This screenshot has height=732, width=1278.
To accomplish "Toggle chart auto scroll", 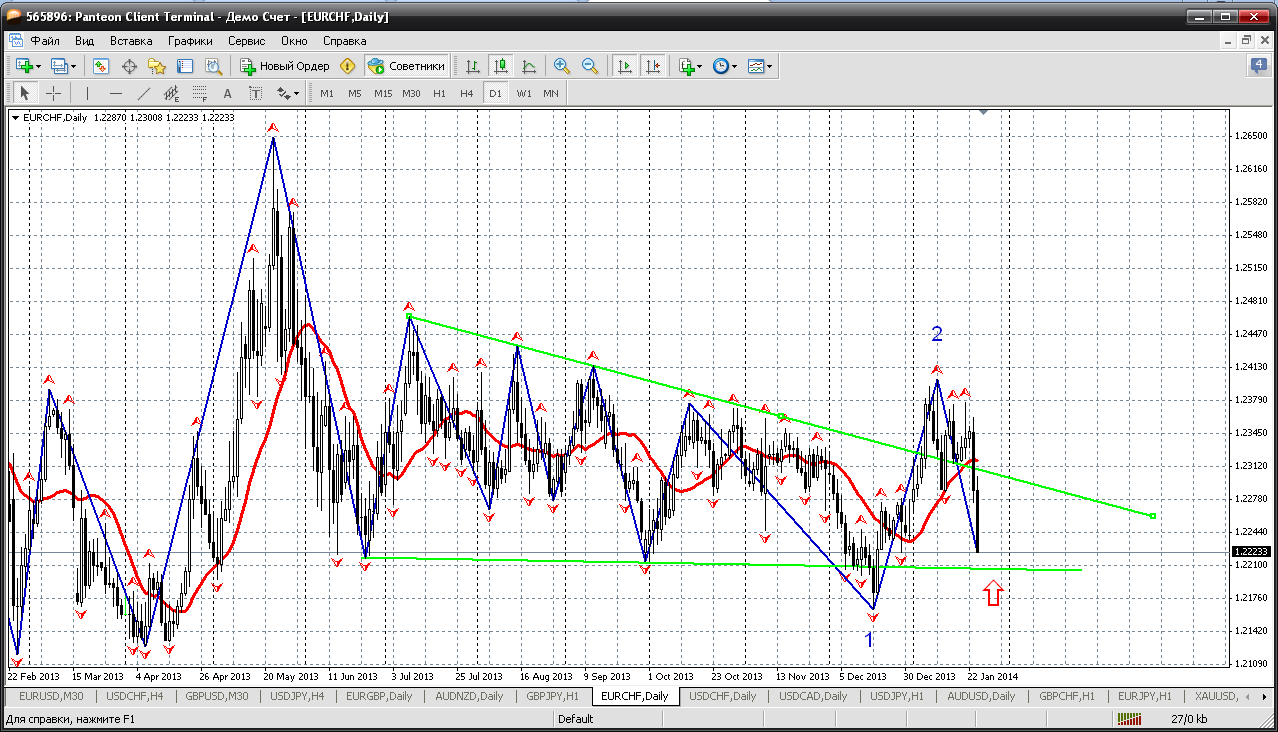I will click(x=625, y=66).
